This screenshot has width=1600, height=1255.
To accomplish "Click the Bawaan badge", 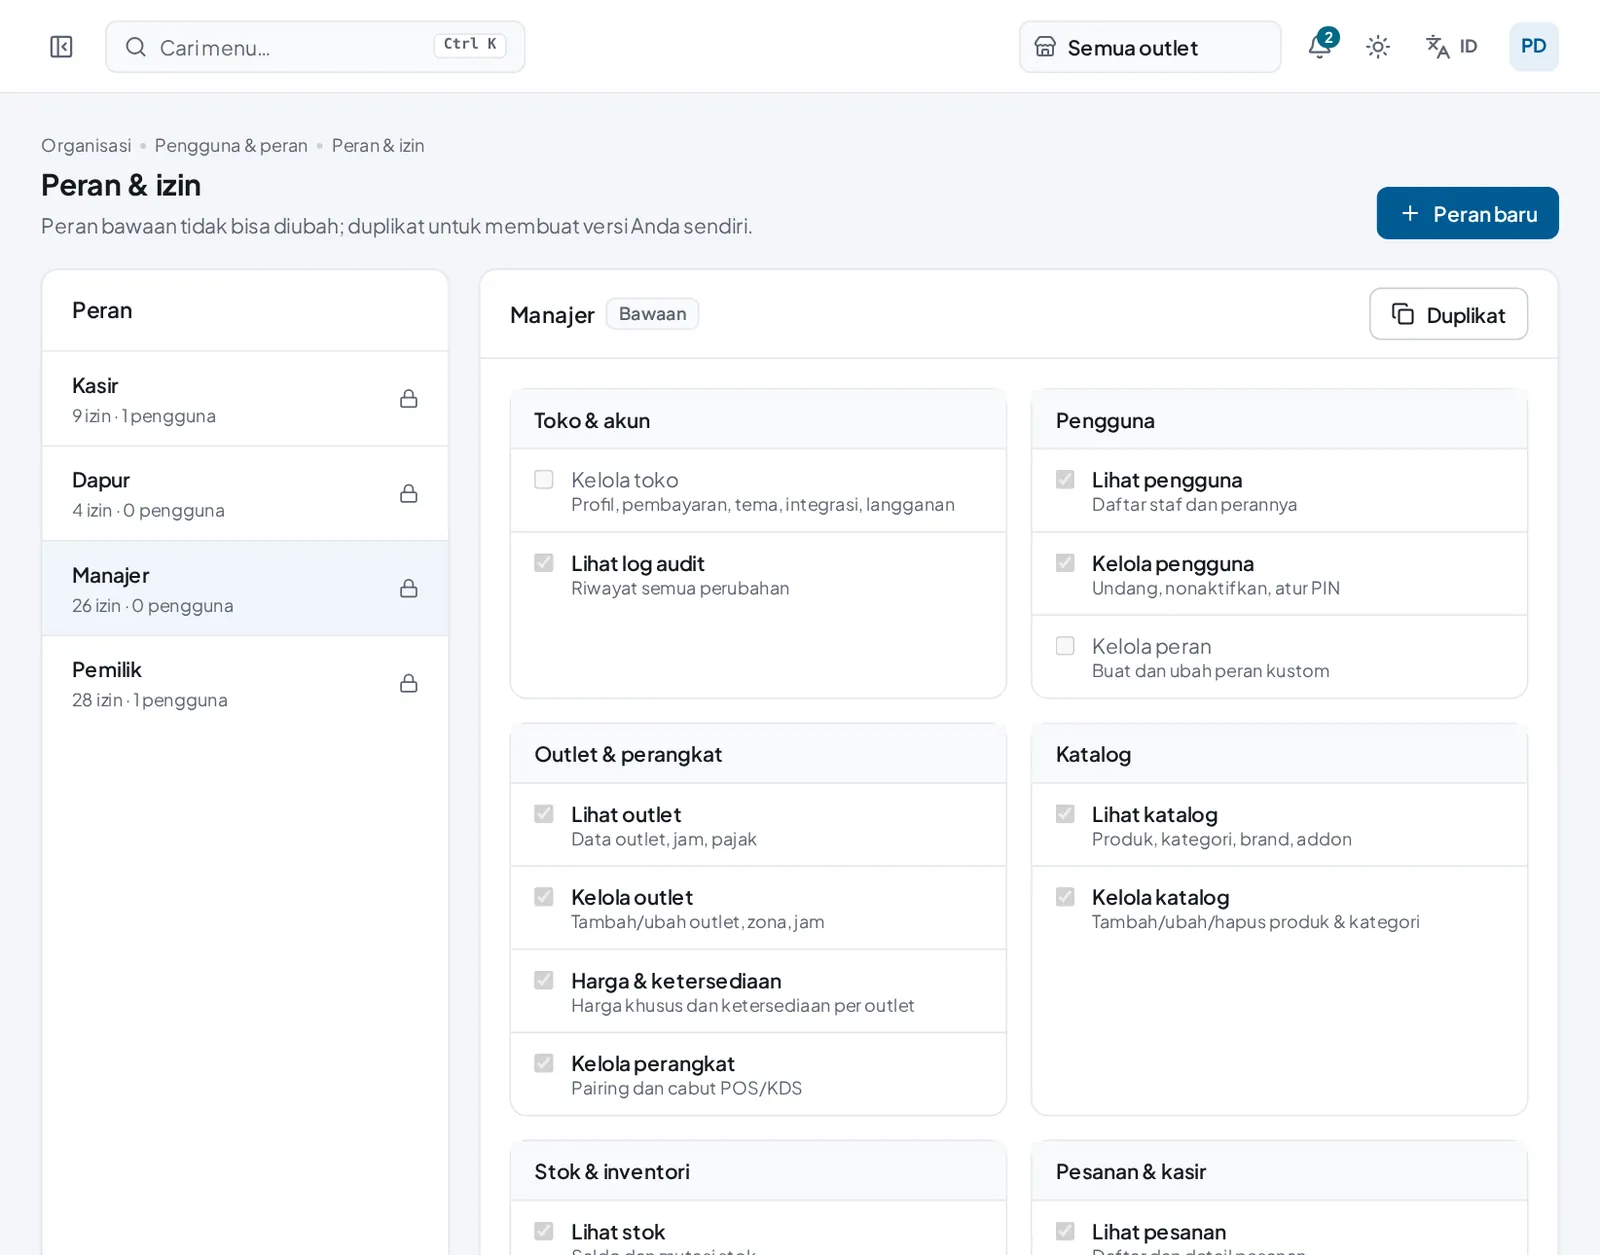I will pos(652,314).
